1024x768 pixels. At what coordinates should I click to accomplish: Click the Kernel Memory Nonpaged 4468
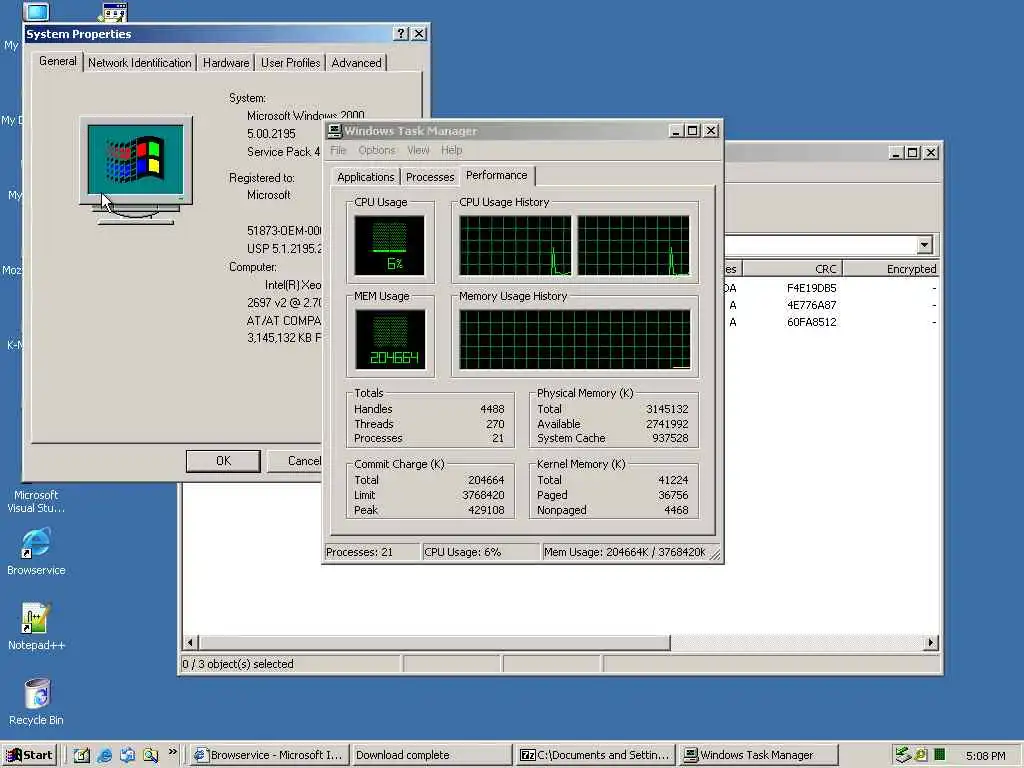point(676,510)
